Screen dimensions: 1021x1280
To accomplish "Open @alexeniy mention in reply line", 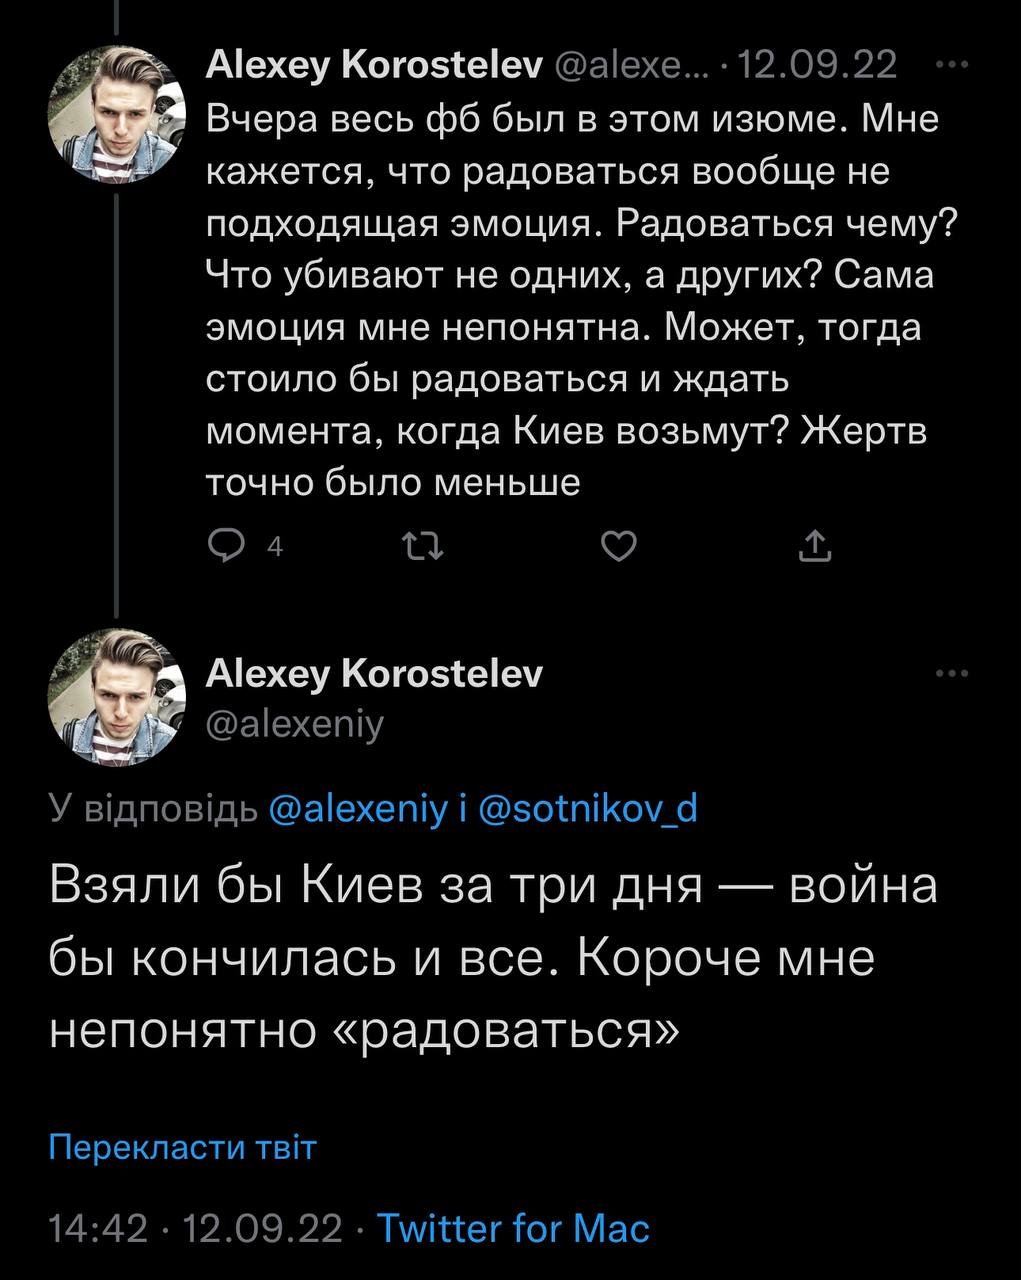I will [x=358, y=809].
